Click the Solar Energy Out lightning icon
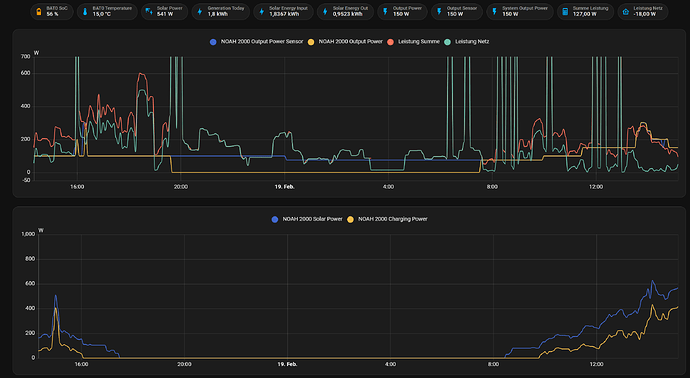This screenshot has height=378, width=690. coord(325,11)
